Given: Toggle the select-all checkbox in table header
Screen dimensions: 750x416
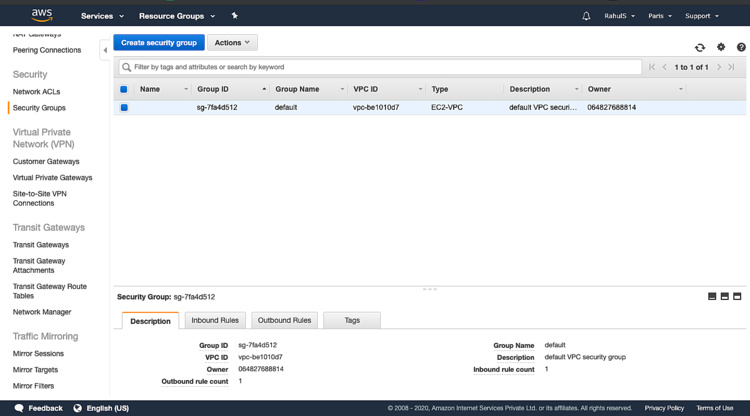Looking at the screenshot, I should pos(124,89).
